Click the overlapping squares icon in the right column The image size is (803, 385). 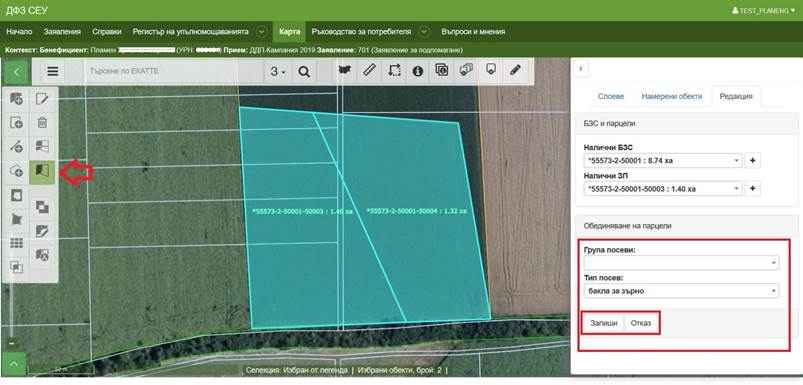click(42, 207)
